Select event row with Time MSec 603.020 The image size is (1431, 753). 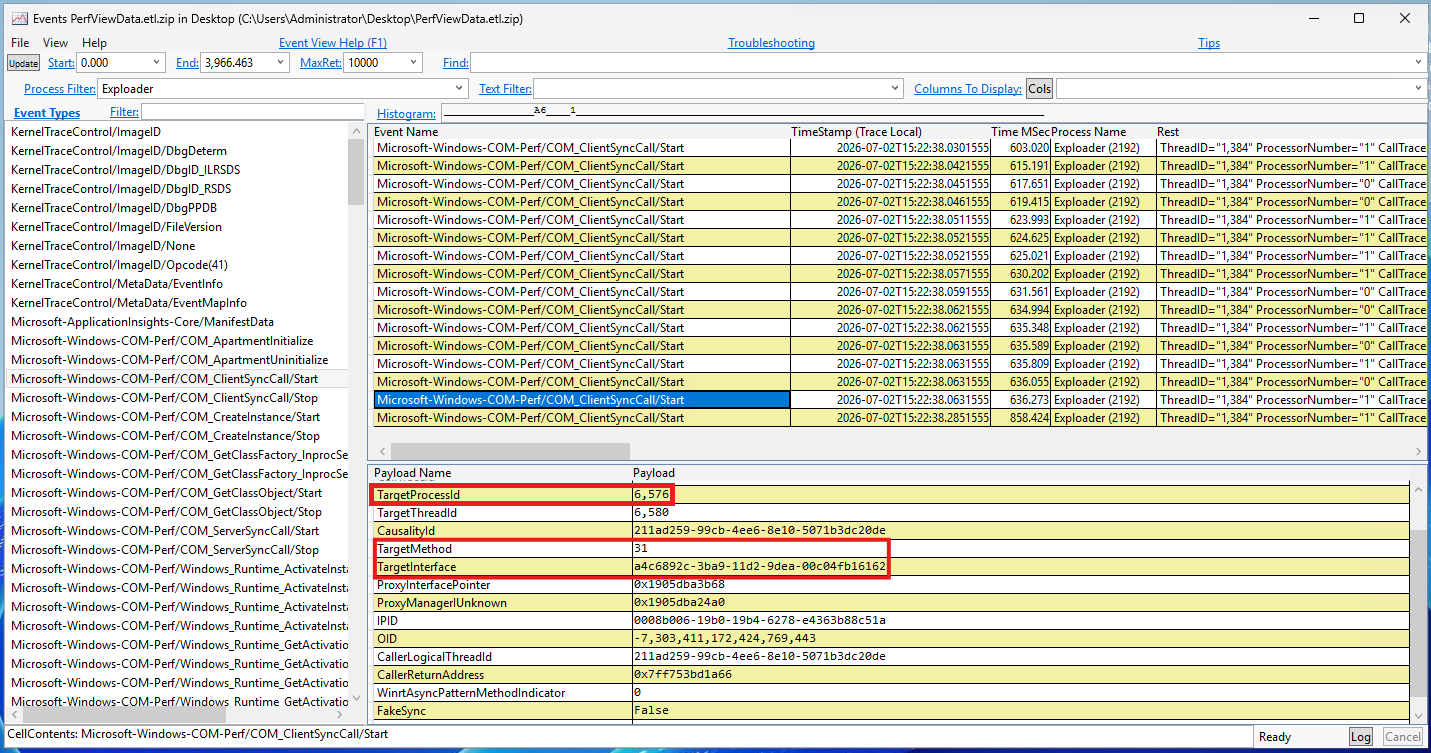click(x=899, y=148)
